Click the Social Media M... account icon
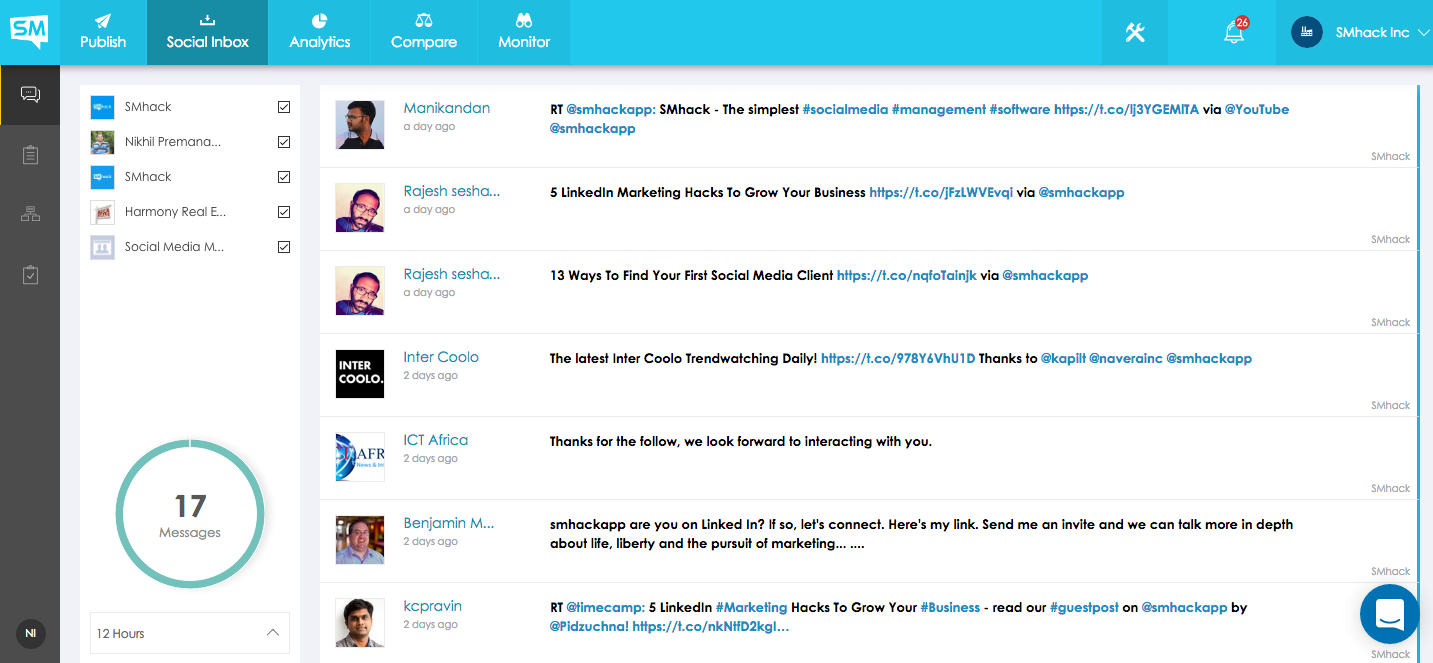The height and width of the screenshot is (663, 1433). click(102, 247)
